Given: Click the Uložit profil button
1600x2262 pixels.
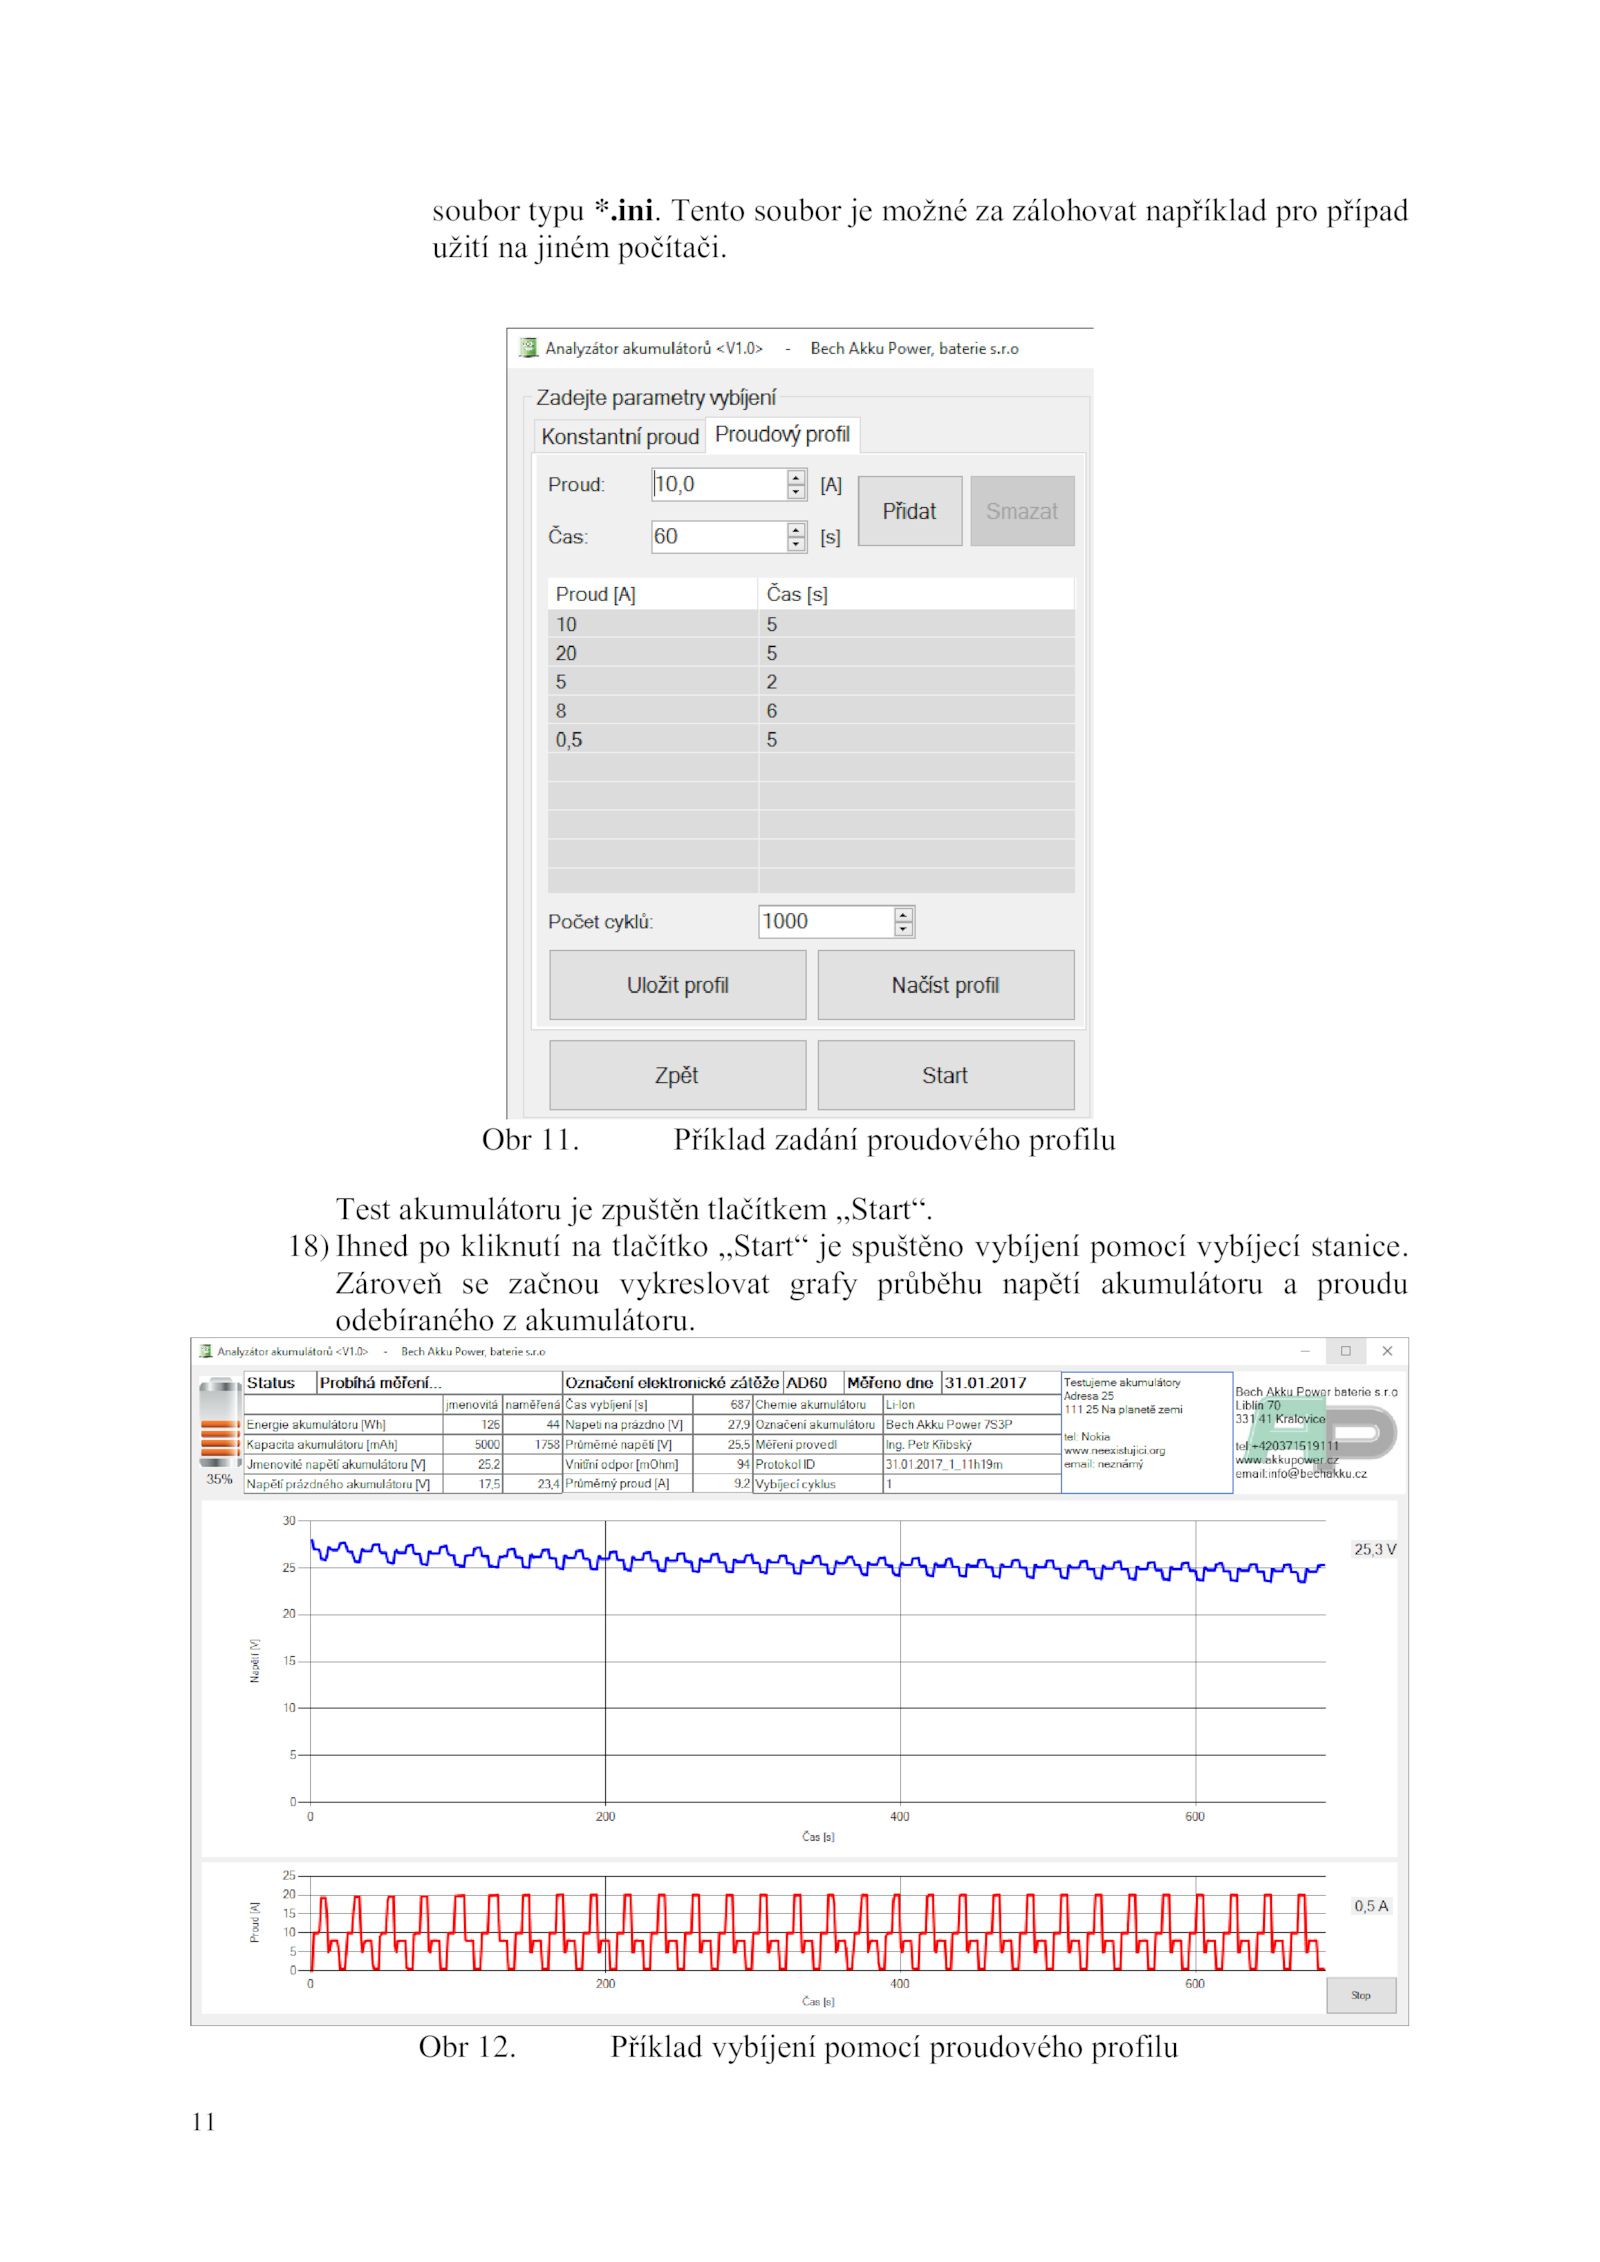Looking at the screenshot, I should [677, 985].
